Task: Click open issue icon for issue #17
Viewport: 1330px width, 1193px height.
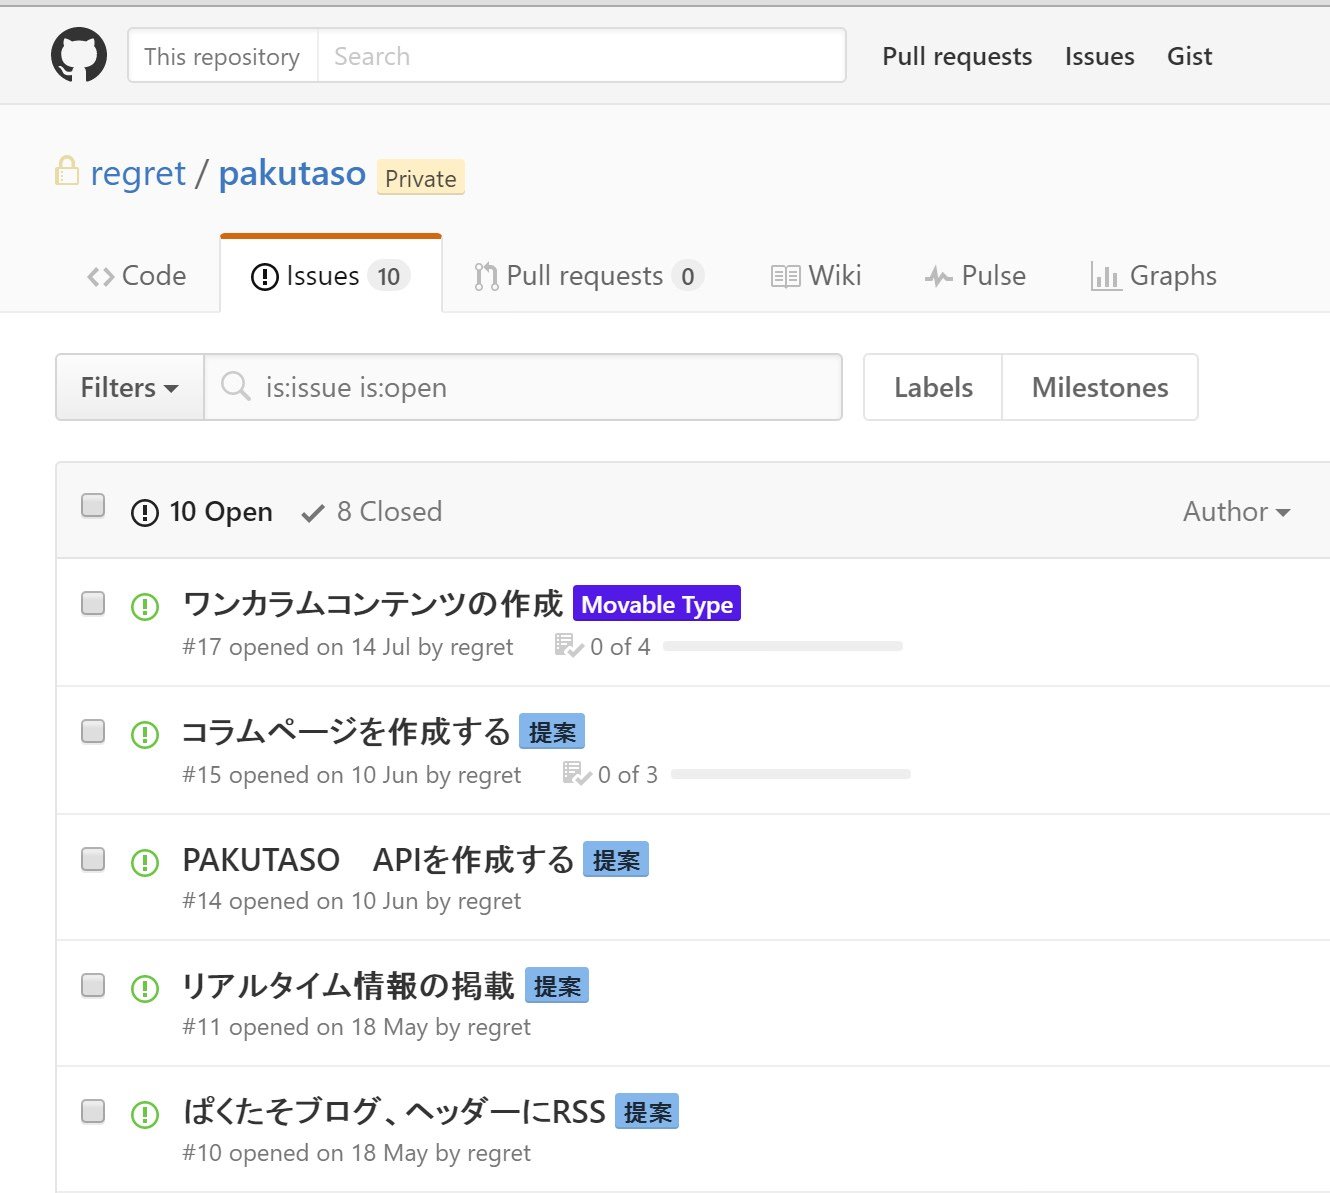Action: [145, 606]
